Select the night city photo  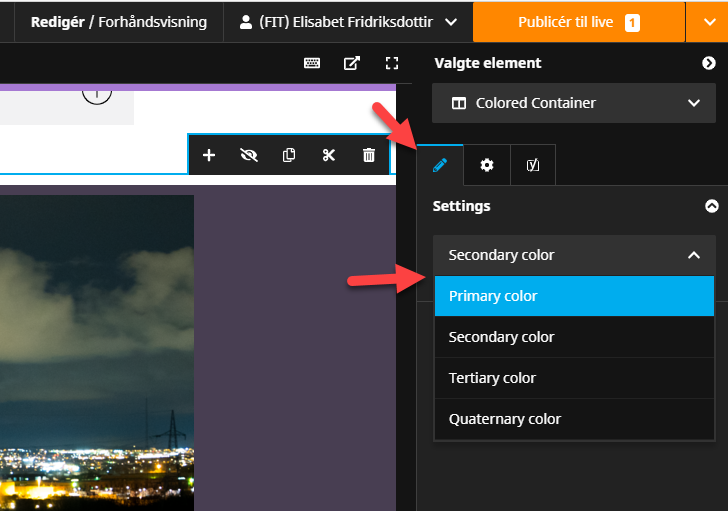[97, 353]
